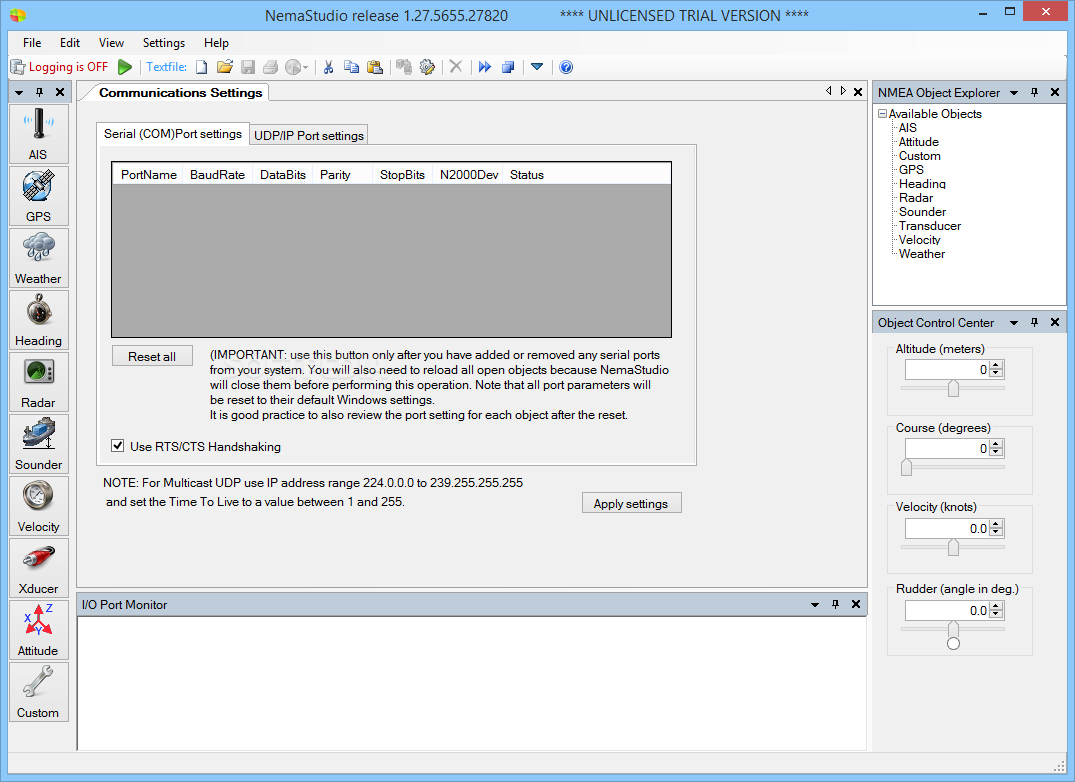1075x782 pixels.
Task: Open the Settings menu
Action: point(164,42)
